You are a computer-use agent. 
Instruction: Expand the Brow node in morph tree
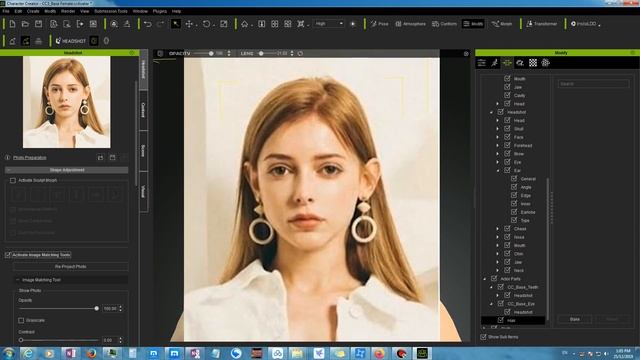(x=498, y=154)
